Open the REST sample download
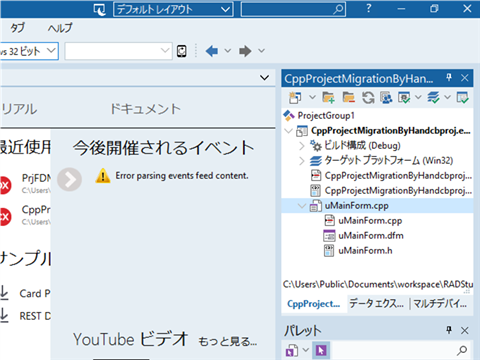 35,316
